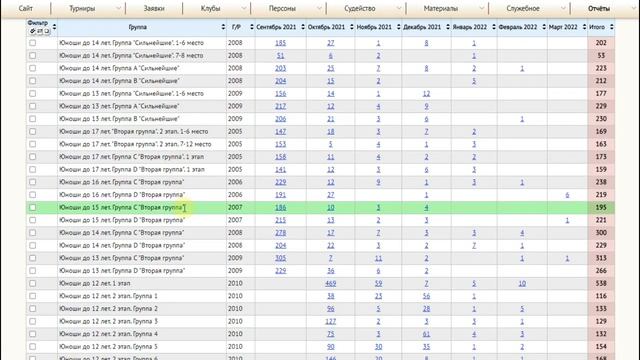Open the Отчёты menu item
Viewport: 640px width, 360px height.
[599, 8]
